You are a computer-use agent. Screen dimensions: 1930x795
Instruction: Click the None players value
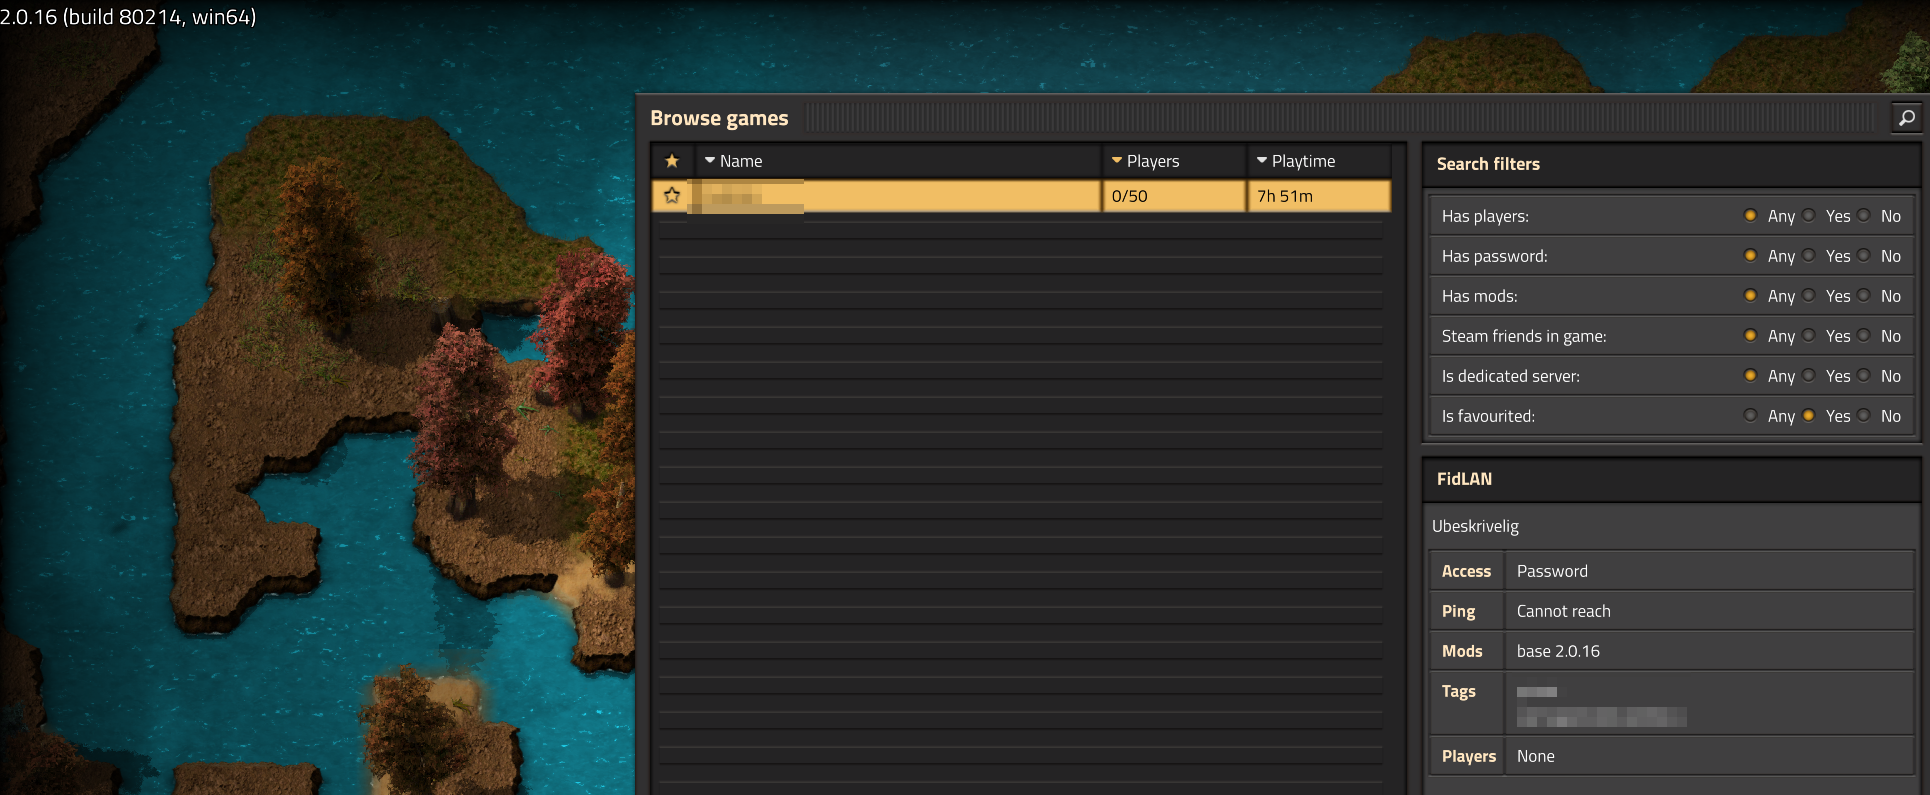[x=1536, y=756]
